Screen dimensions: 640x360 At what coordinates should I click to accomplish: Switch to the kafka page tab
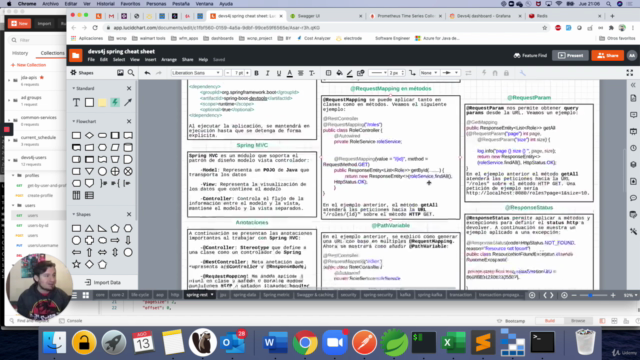(405, 295)
